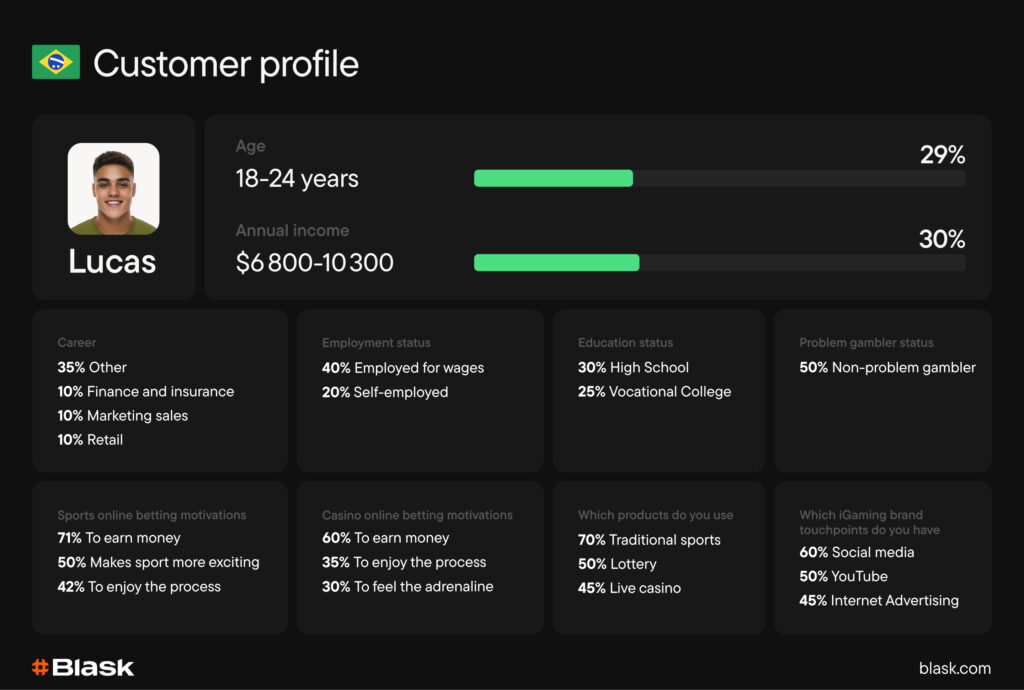Click the 50% YouTube touchpoint entry
This screenshot has height=690, width=1024.
843,576
